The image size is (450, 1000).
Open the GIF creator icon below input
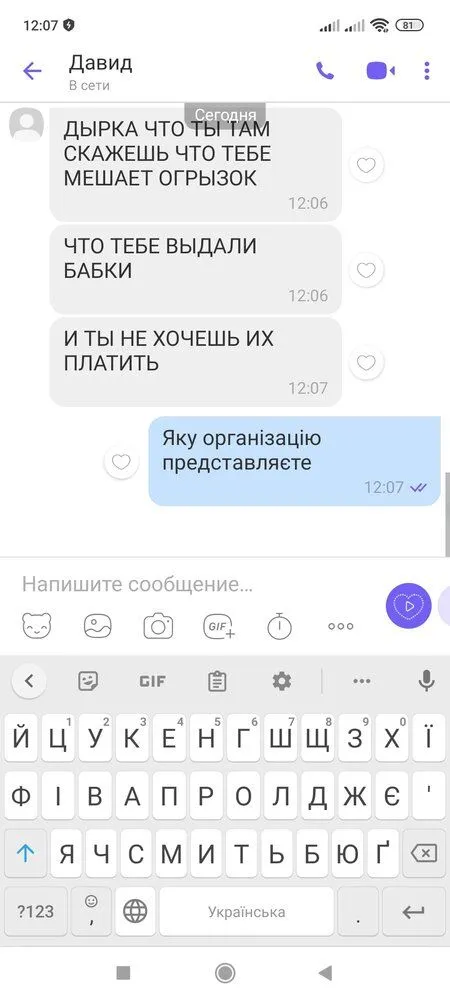(x=219, y=626)
